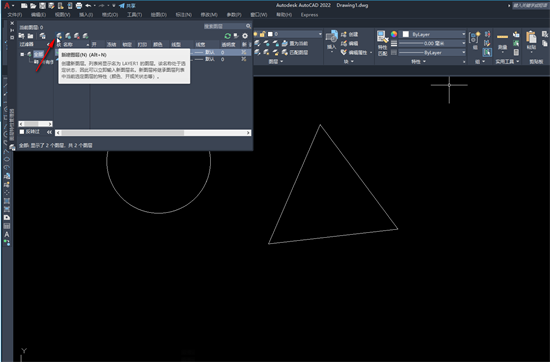Open the 格式(O) menu
This screenshot has height=362, width=550.
point(110,15)
